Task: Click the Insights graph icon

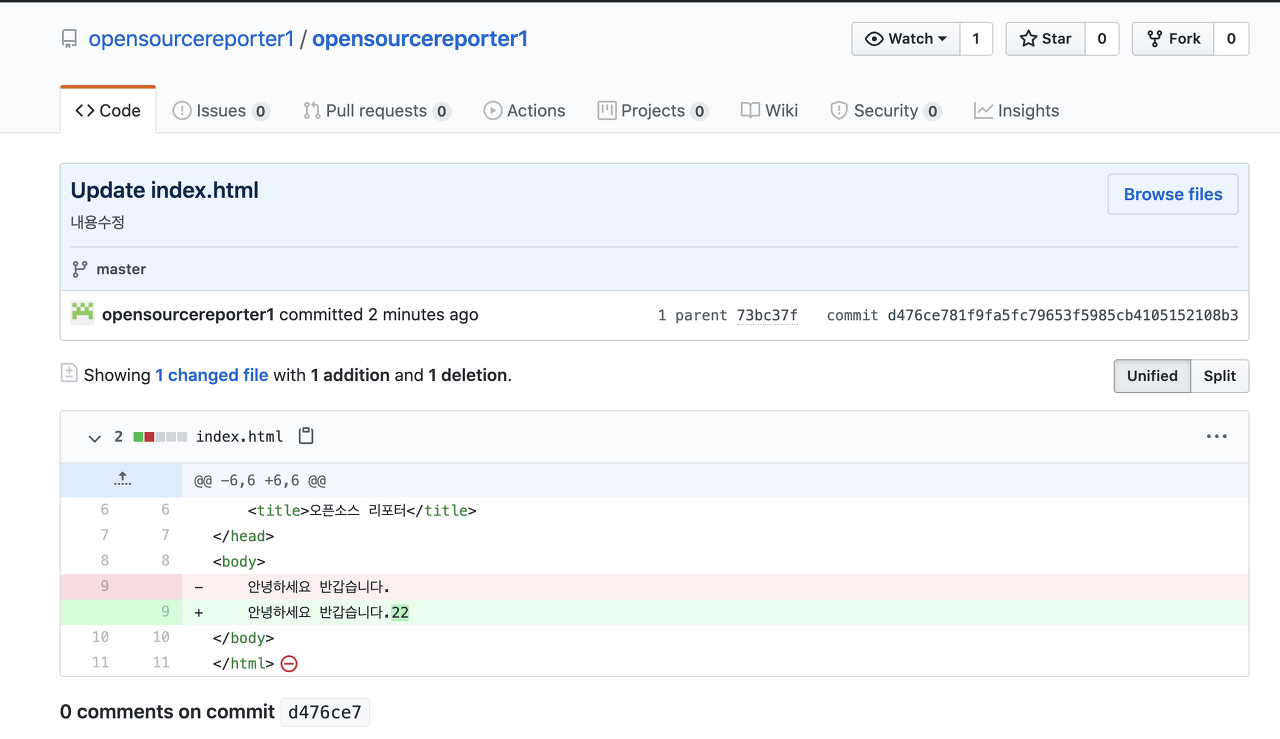Action: [x=984, y=111]
